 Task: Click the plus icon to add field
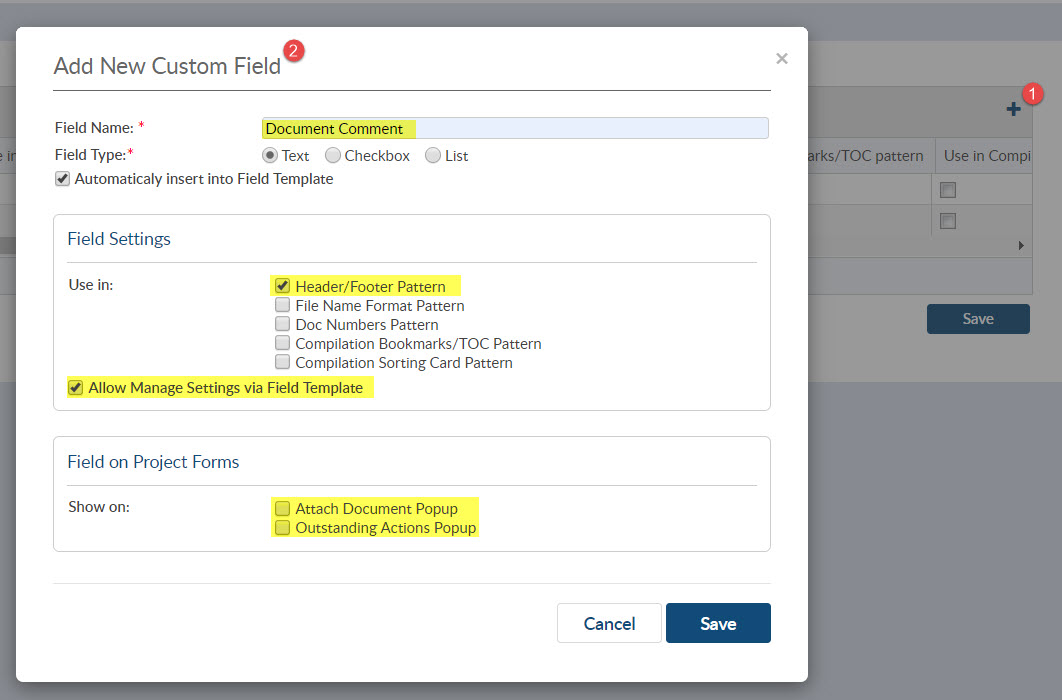tap(1013, 109)
